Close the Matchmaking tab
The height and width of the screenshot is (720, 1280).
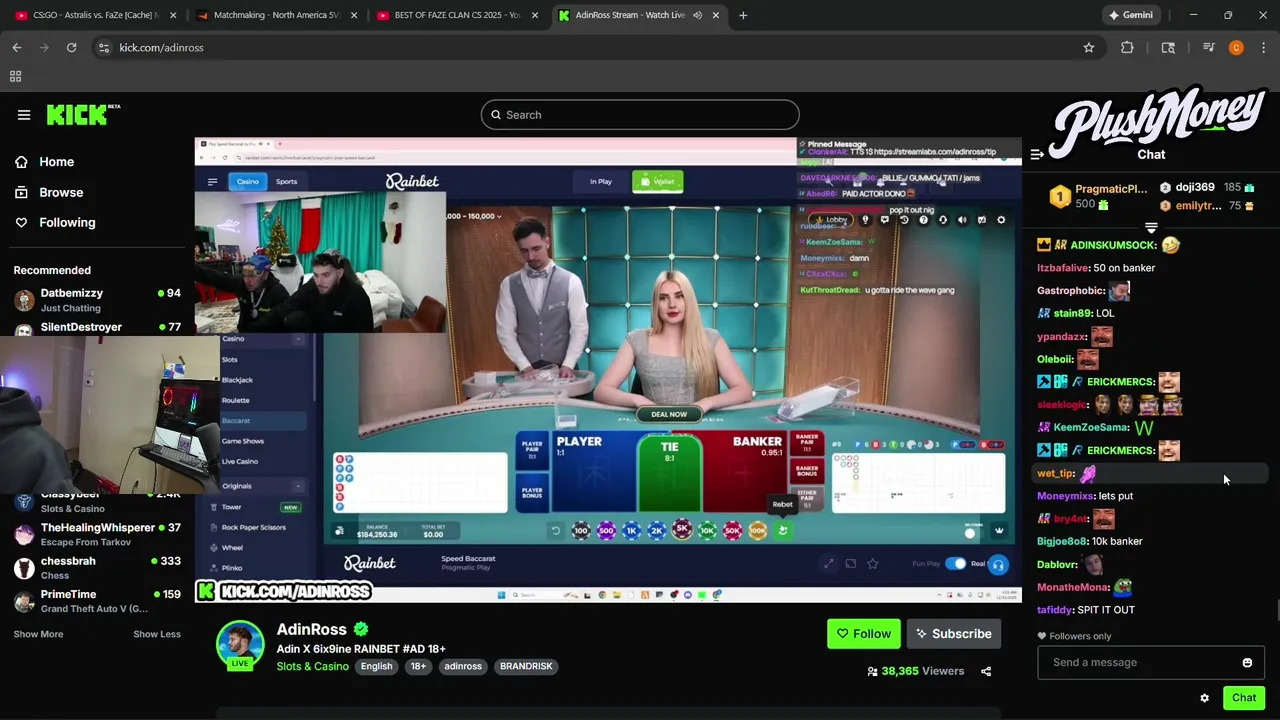point(353,15)
